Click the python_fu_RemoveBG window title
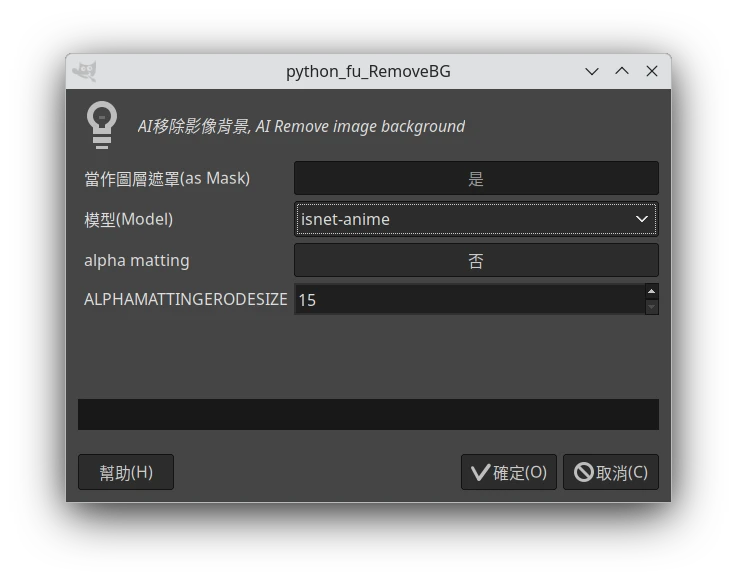The width and height of the screenshot is (738, 581). 368,72
